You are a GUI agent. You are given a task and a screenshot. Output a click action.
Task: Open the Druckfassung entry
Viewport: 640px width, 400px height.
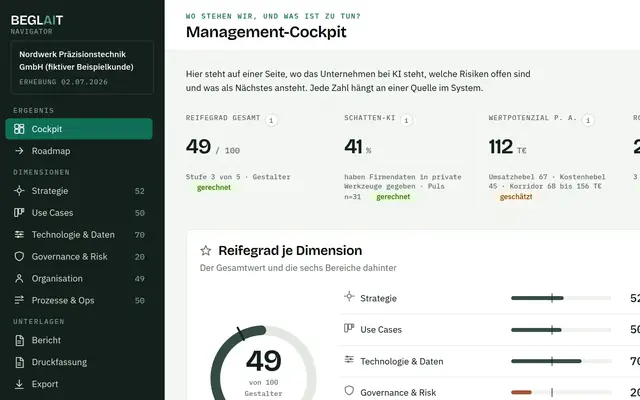(79, 362)
